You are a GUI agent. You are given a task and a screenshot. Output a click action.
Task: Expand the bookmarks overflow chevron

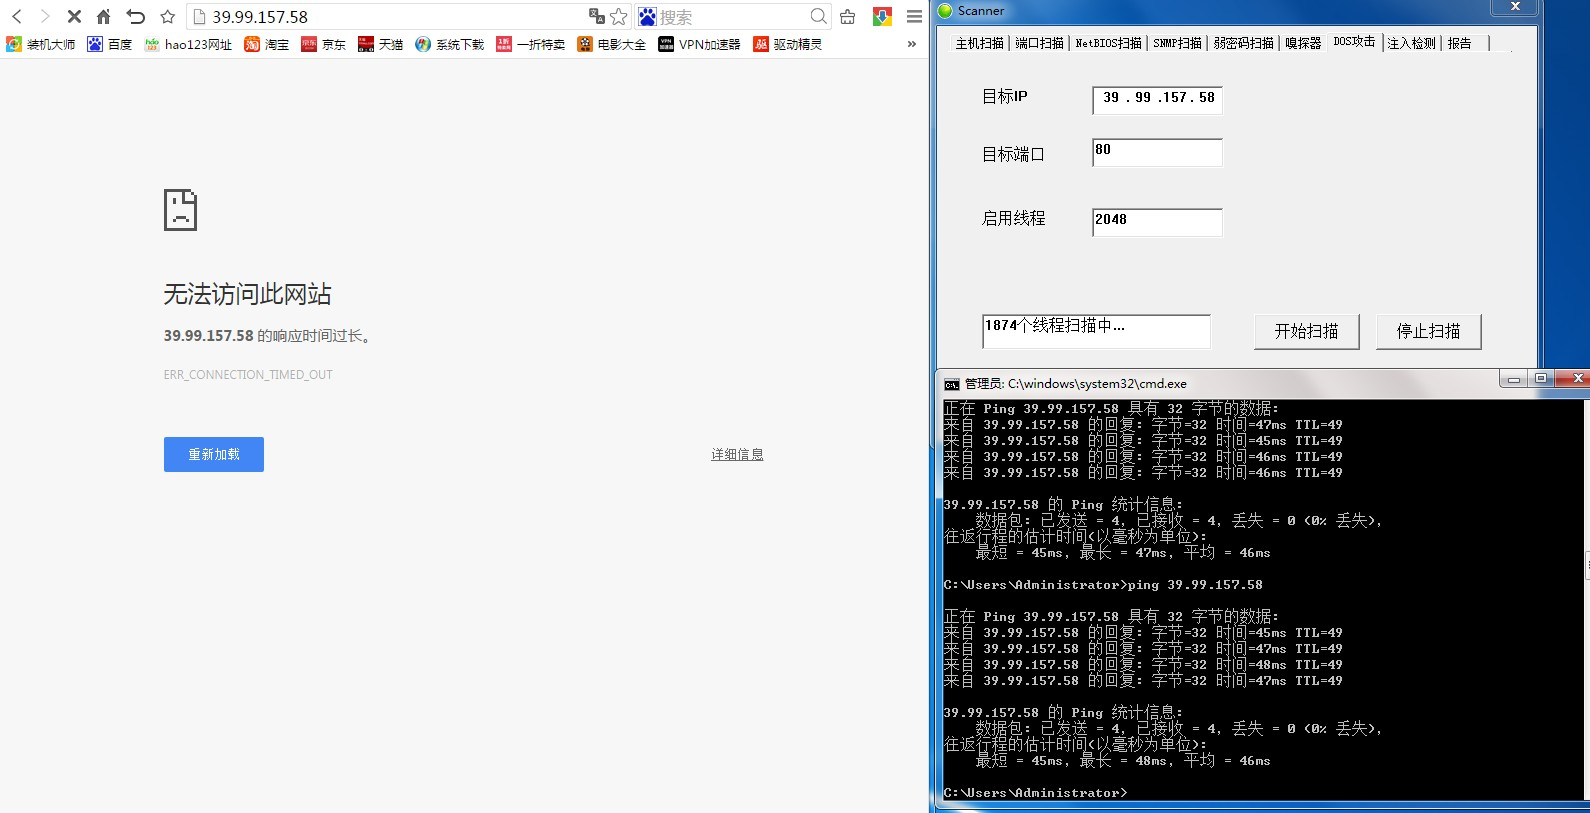pos(911,44)
